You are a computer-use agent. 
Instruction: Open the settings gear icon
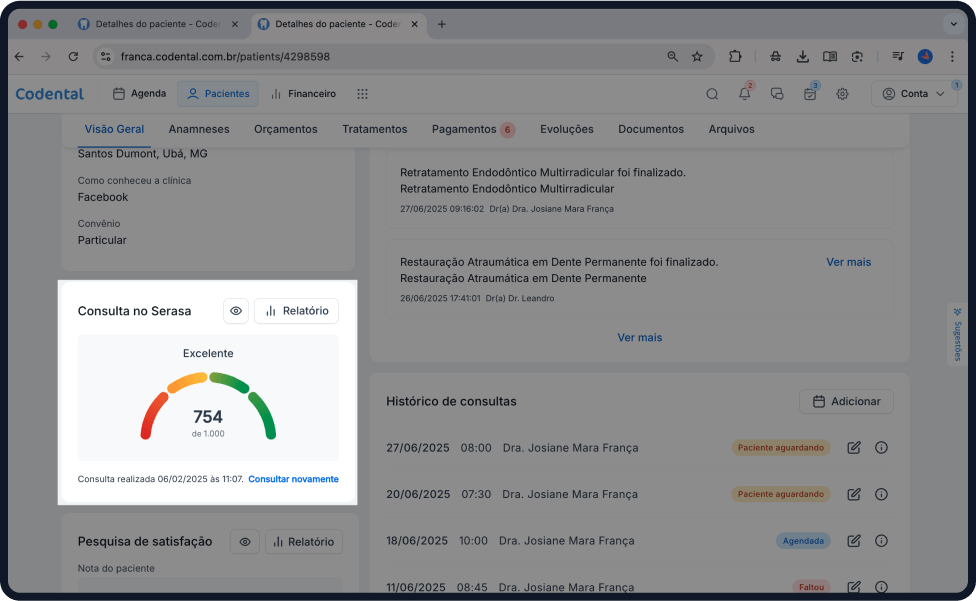[842, 94]
